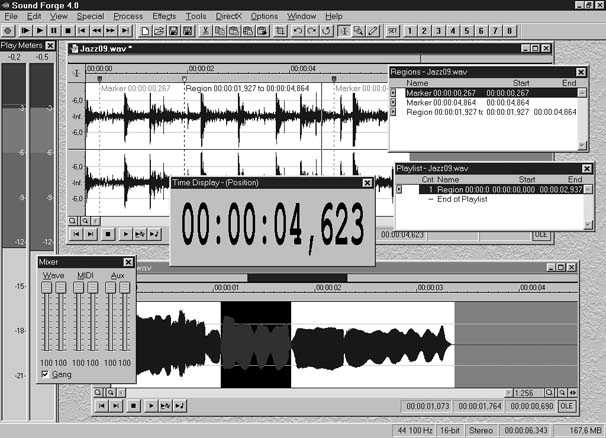This screenshot has height=438, width=606.
Task: Open the Process menu
Action: (128, 16)
